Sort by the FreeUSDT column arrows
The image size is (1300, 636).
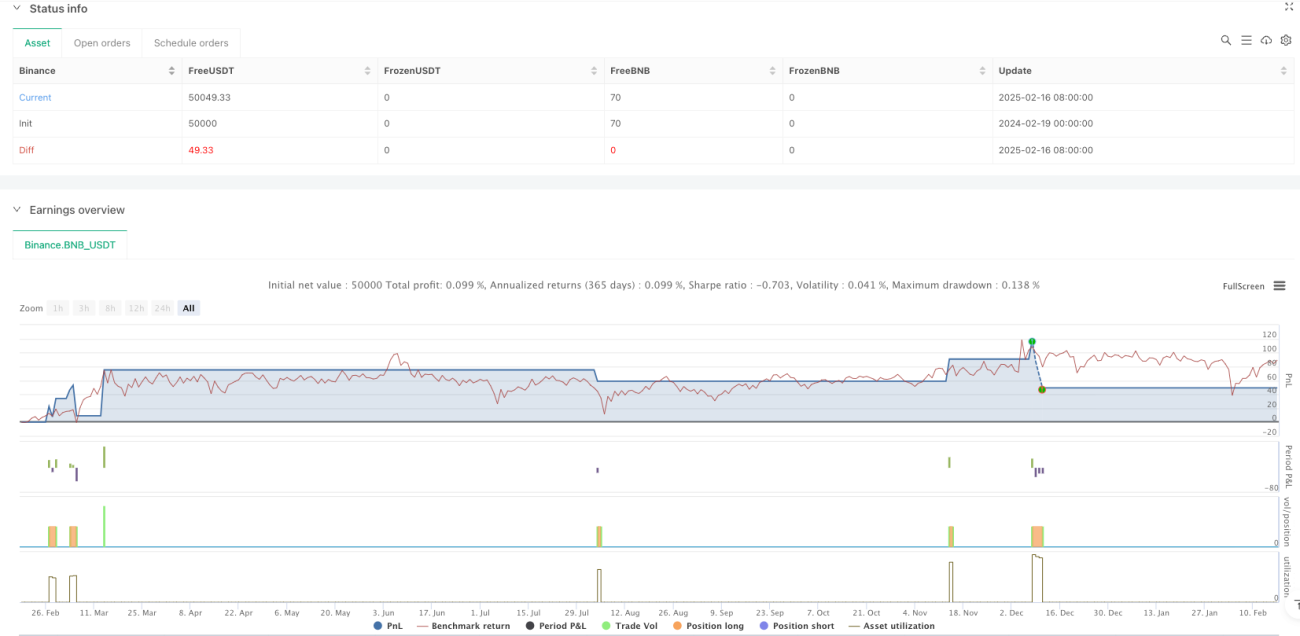[x=368, y=71]
